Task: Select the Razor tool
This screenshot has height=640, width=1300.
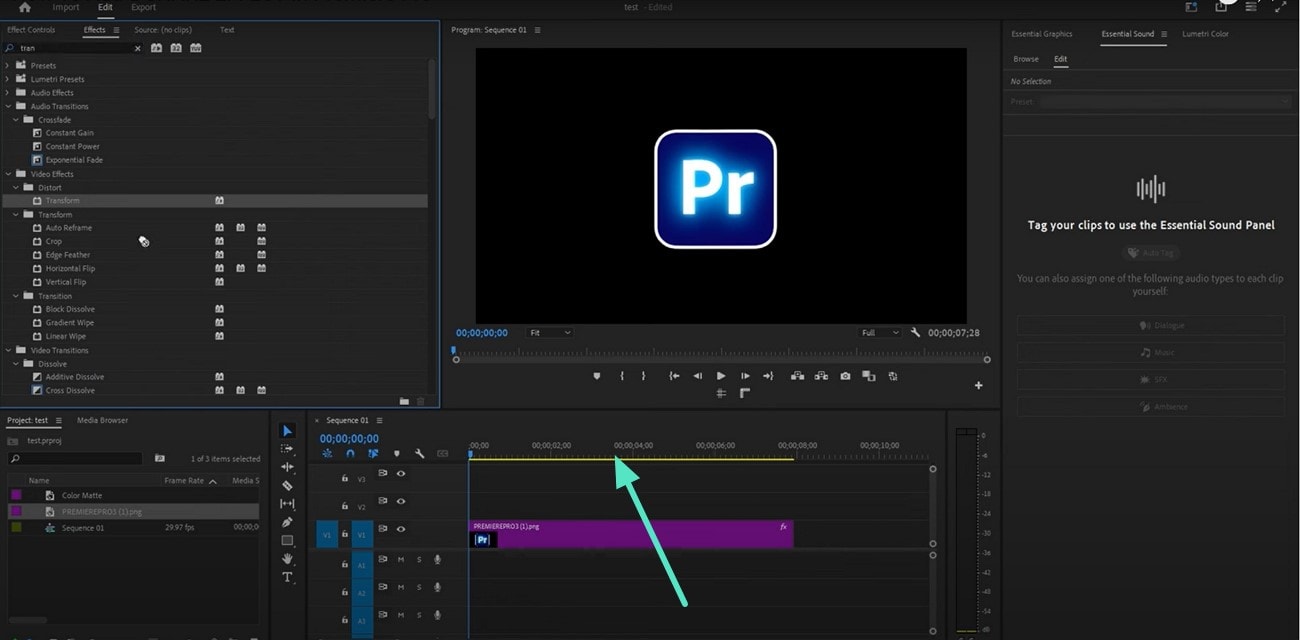Action: coord(287,485)
